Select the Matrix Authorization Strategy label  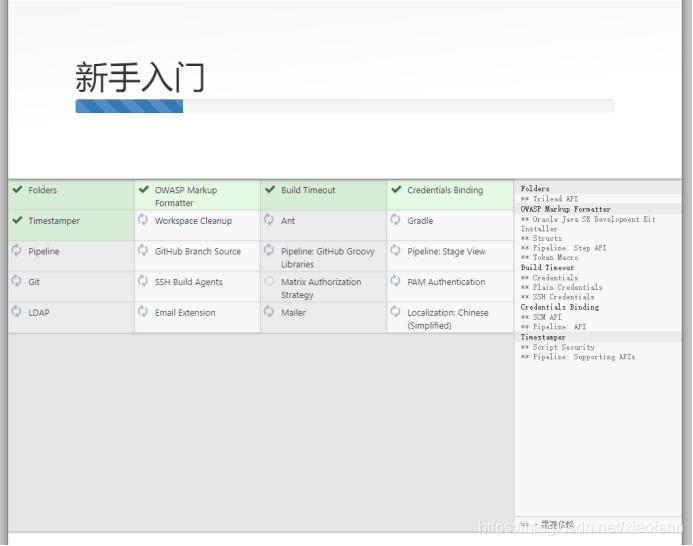(x=321, y=288)
